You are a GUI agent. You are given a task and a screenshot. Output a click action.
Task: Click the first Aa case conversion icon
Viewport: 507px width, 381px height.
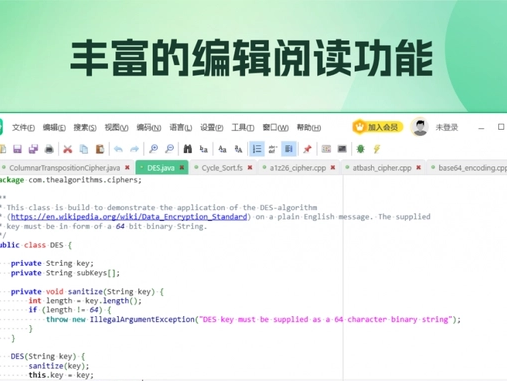pos(222,149)
